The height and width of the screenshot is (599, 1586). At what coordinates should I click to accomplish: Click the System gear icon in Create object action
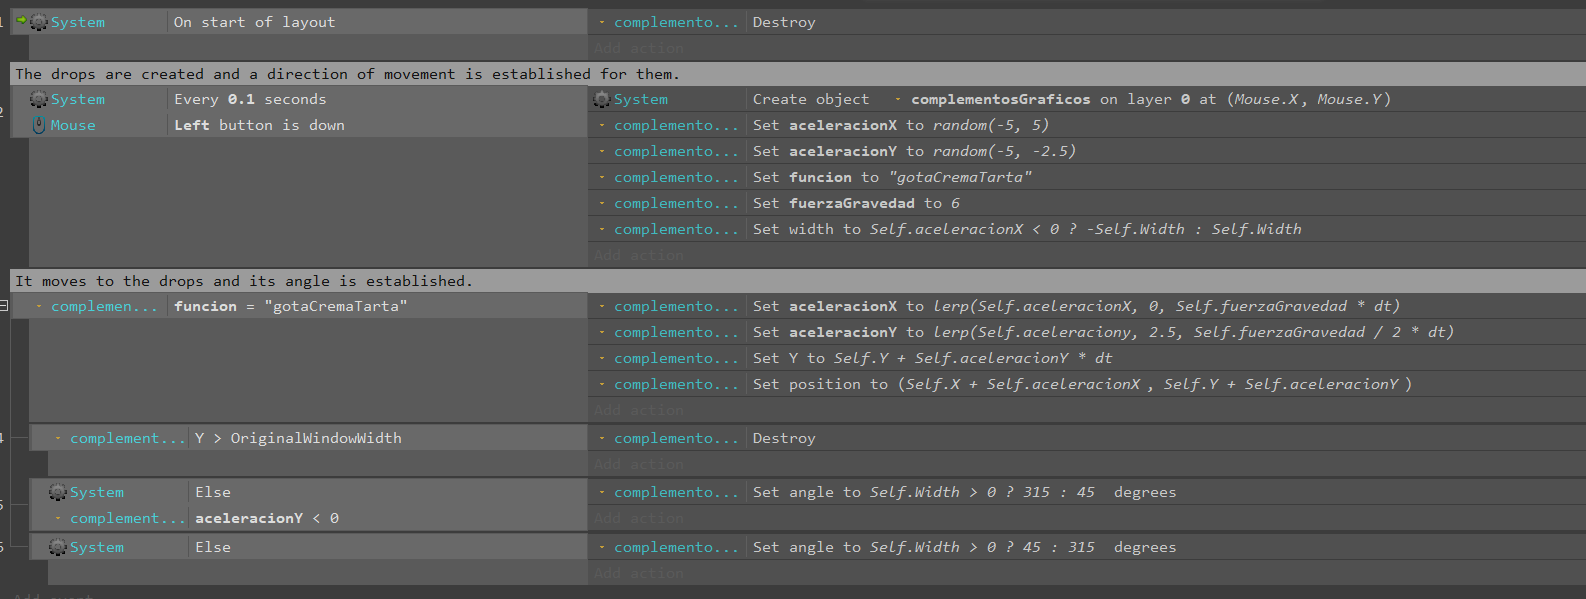click(x=602, y=99)
